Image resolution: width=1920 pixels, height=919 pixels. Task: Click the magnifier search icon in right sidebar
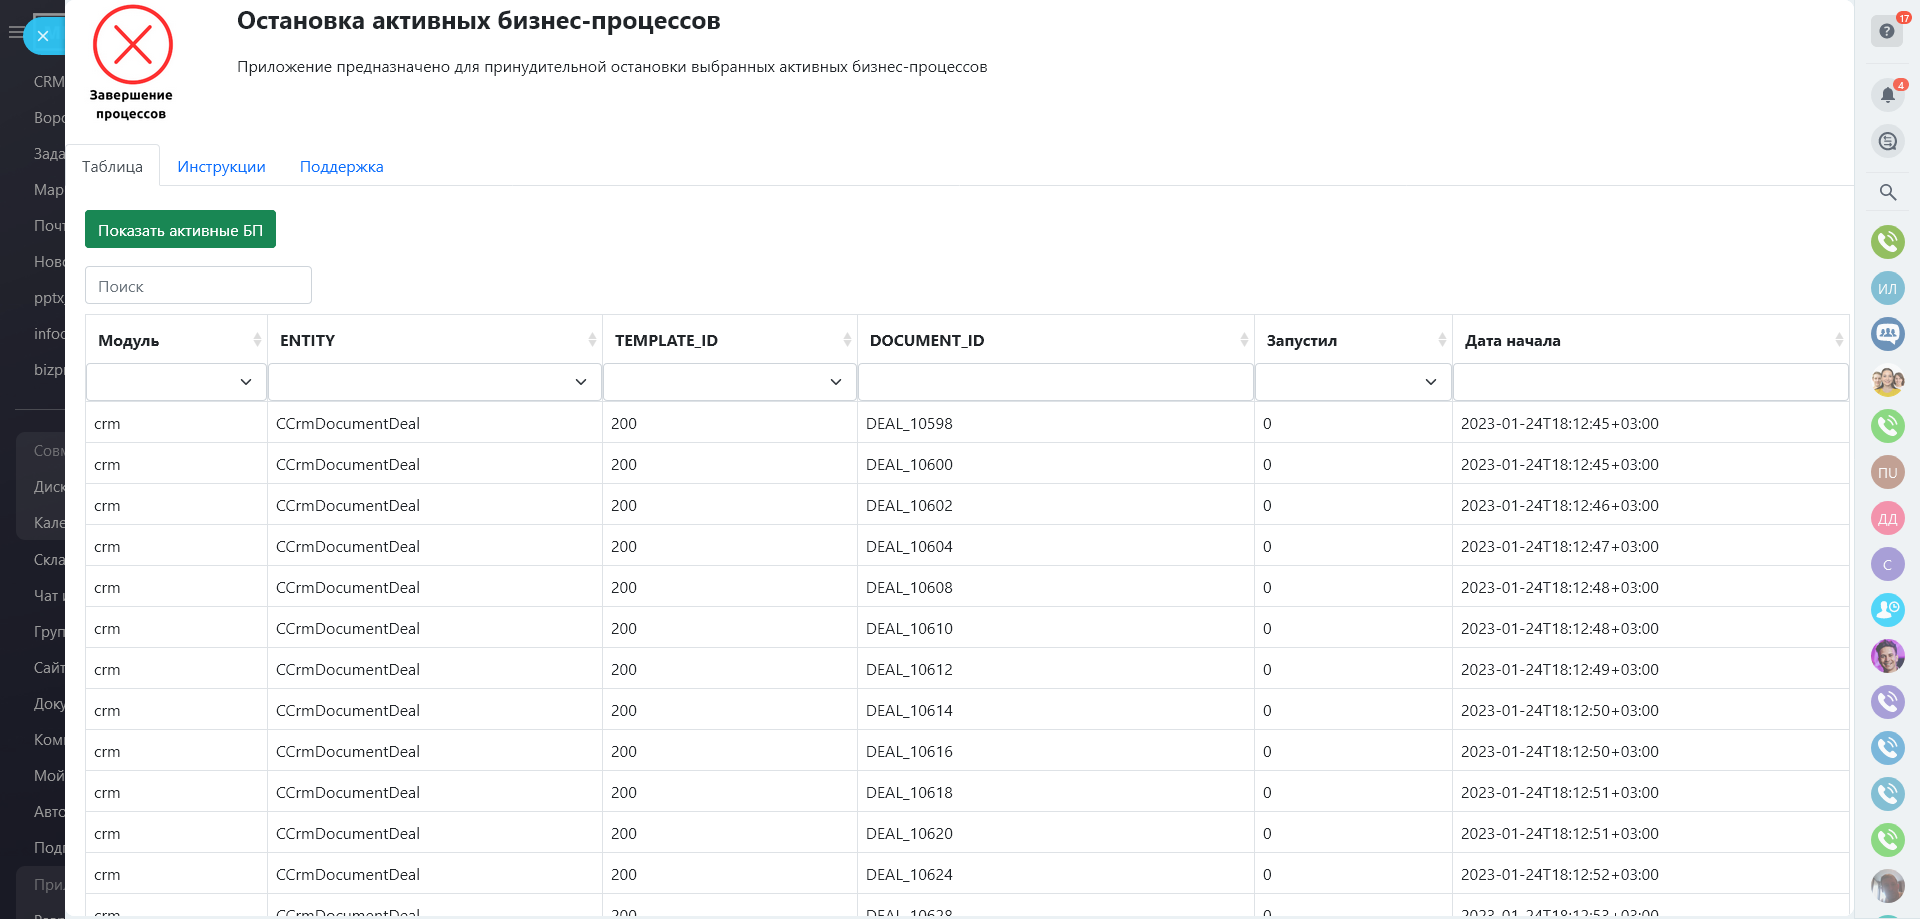point(1887,192)
